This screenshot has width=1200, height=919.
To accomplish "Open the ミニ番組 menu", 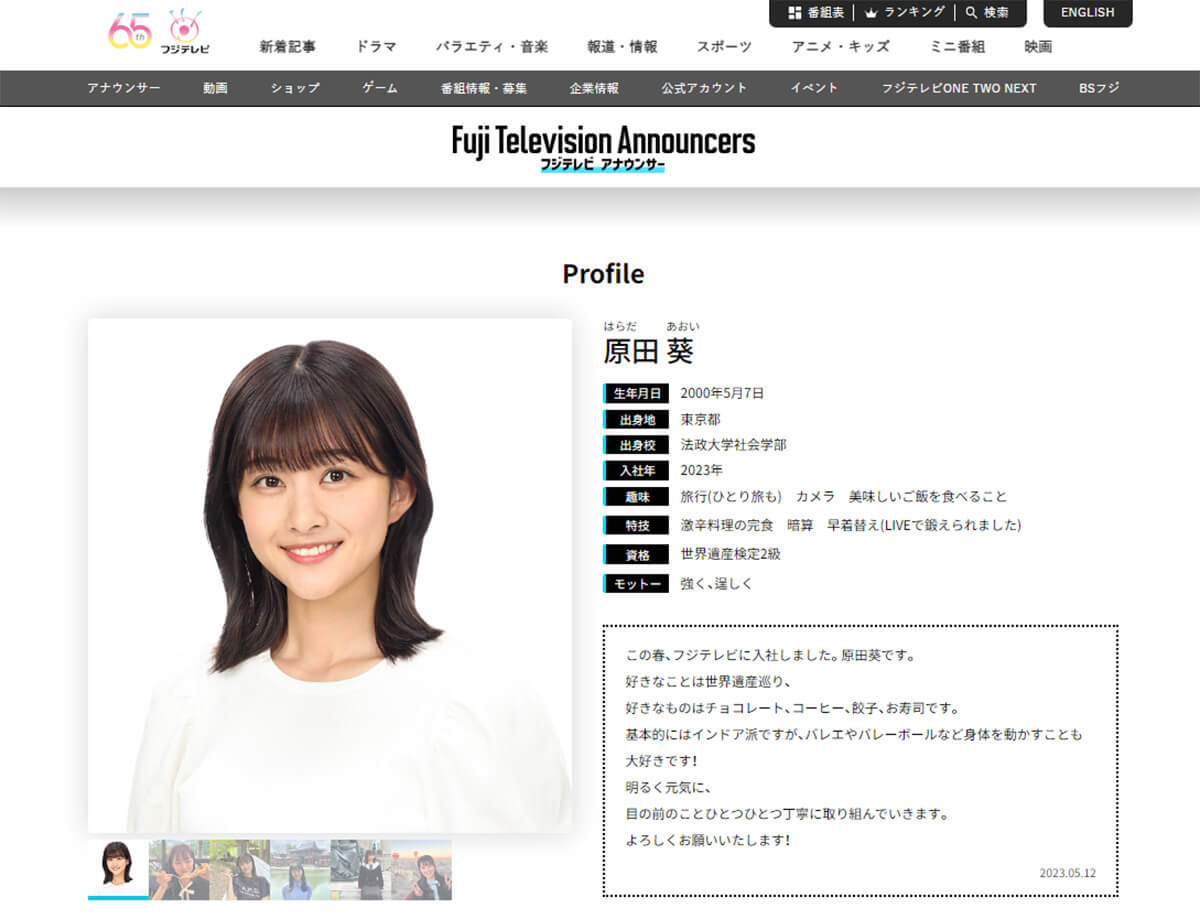I will pyautogui.click(x=957, y=46).
